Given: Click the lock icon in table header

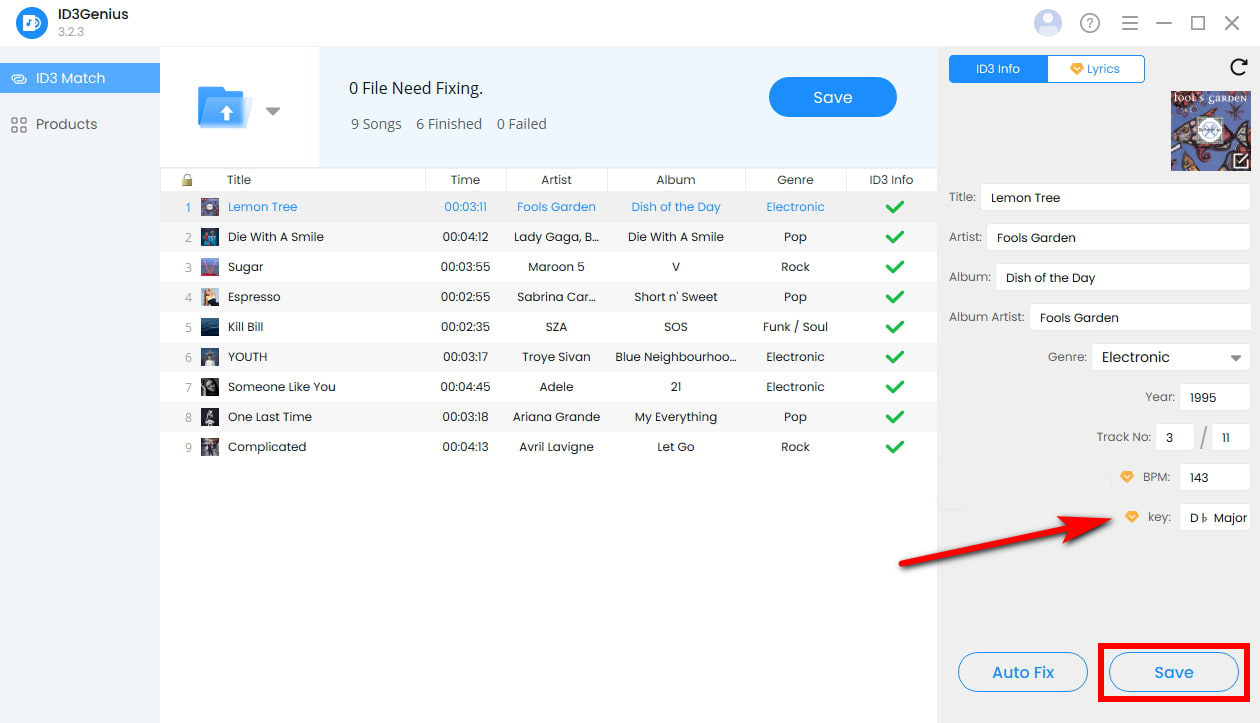Looking at the screenshot, I should coord(187,180).
